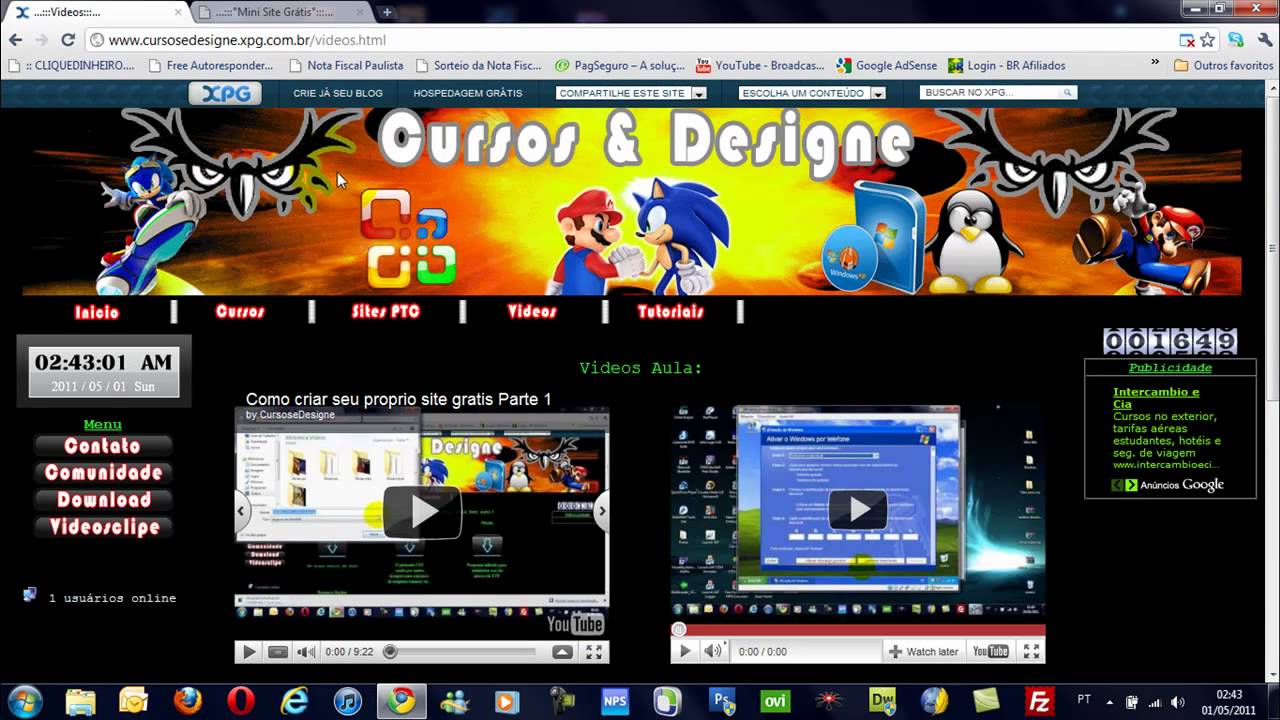Expand 'Escolha um conteúdo' dropdown
This screenshot has height=720, width=1280.
pos(878,93)
